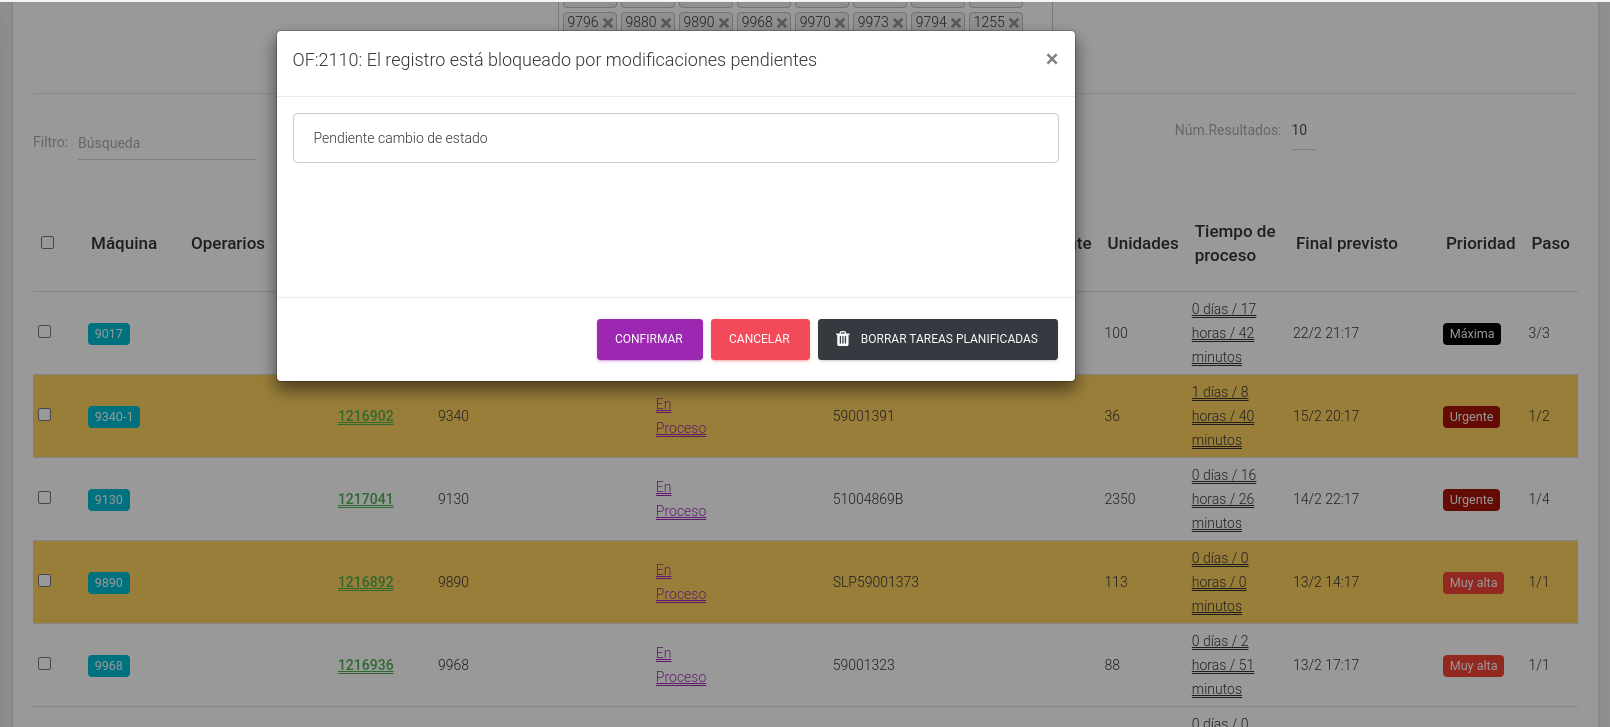1610x727 pixels.
Task: Check the row checkbox for machine 9130
Action: (44, 497)
